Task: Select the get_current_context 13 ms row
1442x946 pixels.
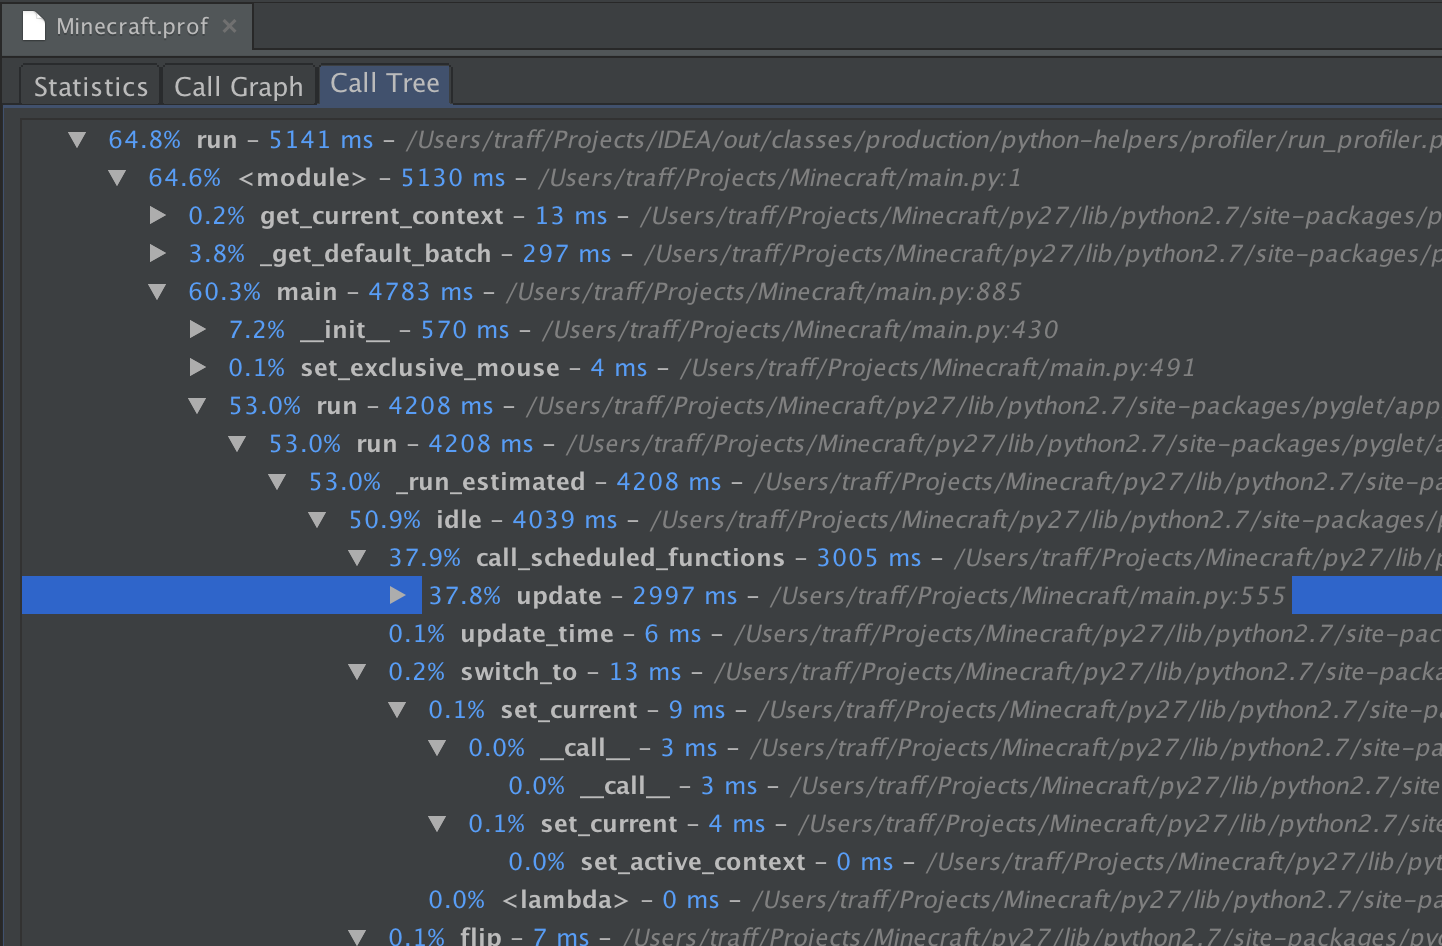Action: pos(732,216)
